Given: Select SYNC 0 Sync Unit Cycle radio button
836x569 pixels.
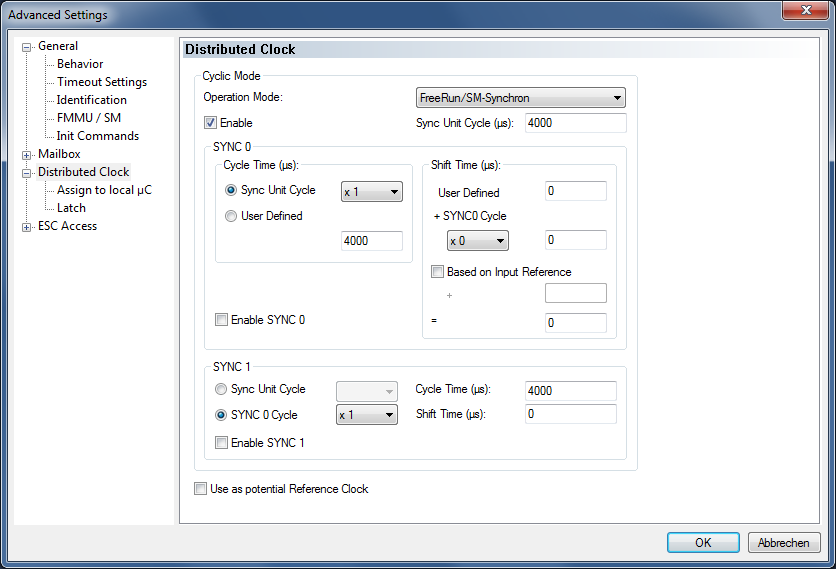Looking at the screenshot, I should click(231, 190).
